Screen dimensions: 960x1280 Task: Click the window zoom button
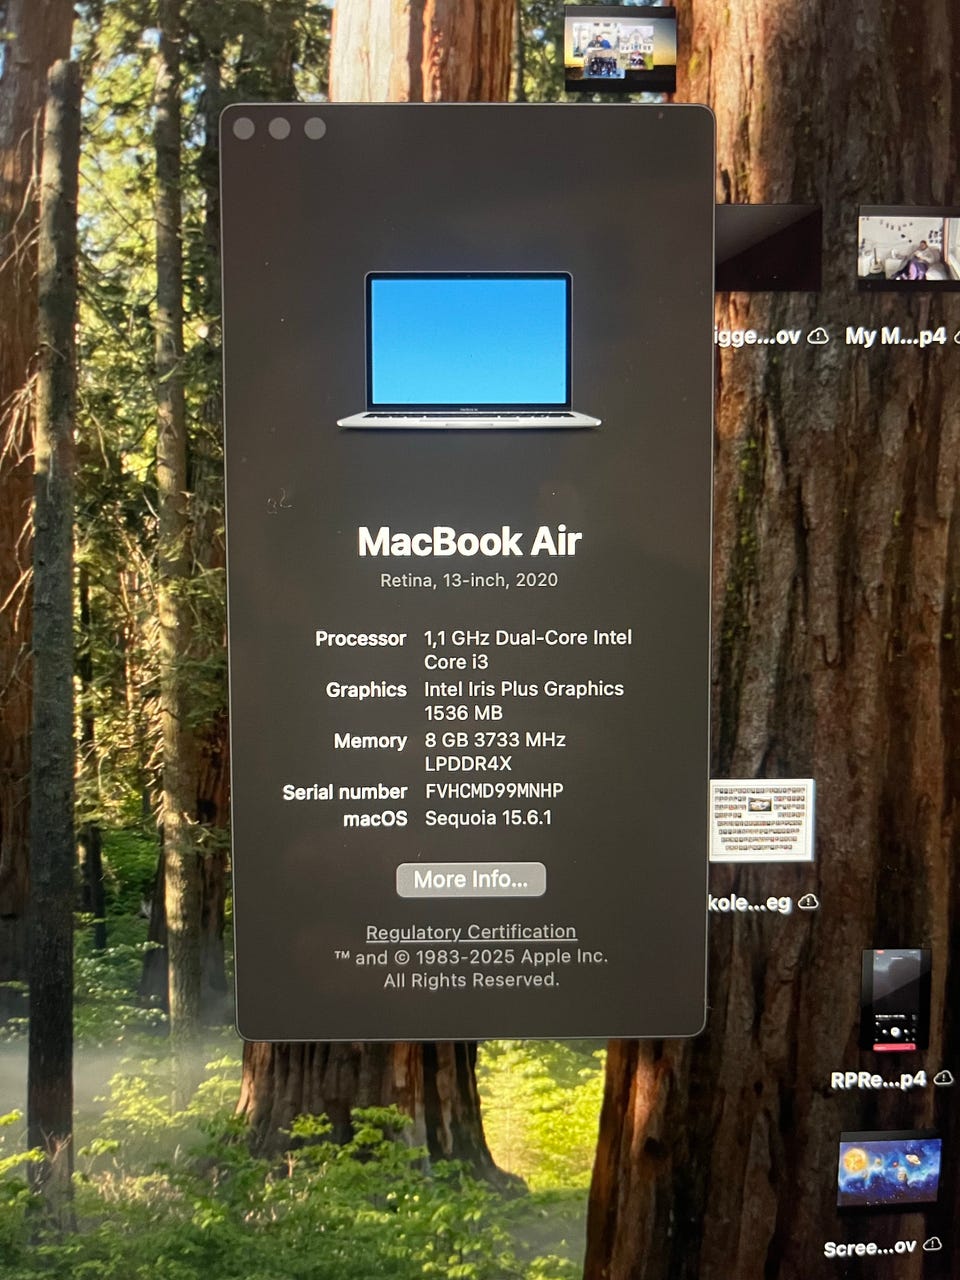tap(315, 128)
